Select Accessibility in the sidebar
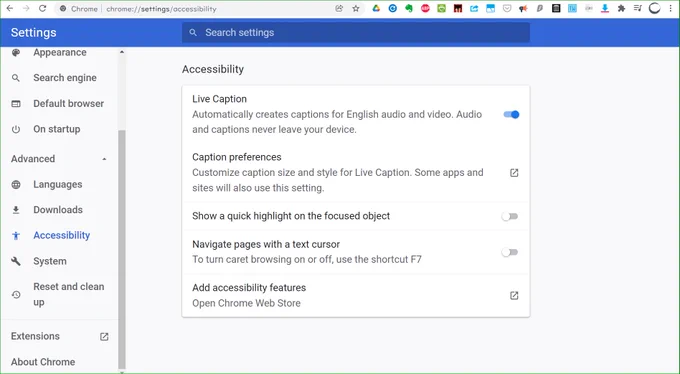 click(x=62, y=236)
